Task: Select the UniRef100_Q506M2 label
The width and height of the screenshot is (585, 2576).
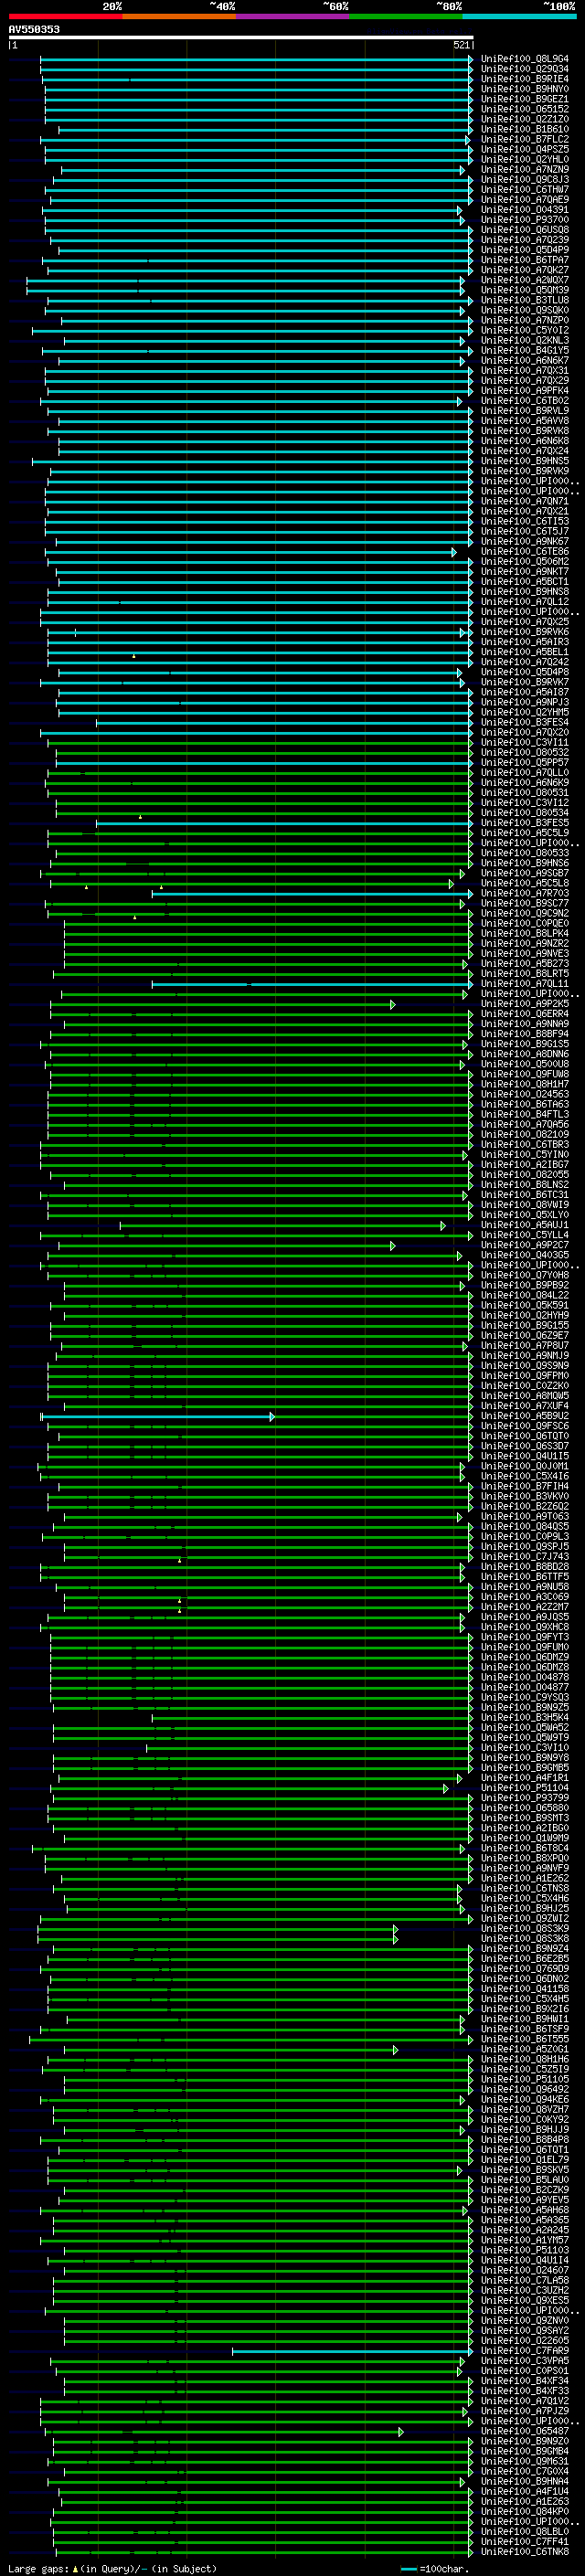Action: (525, 561)
